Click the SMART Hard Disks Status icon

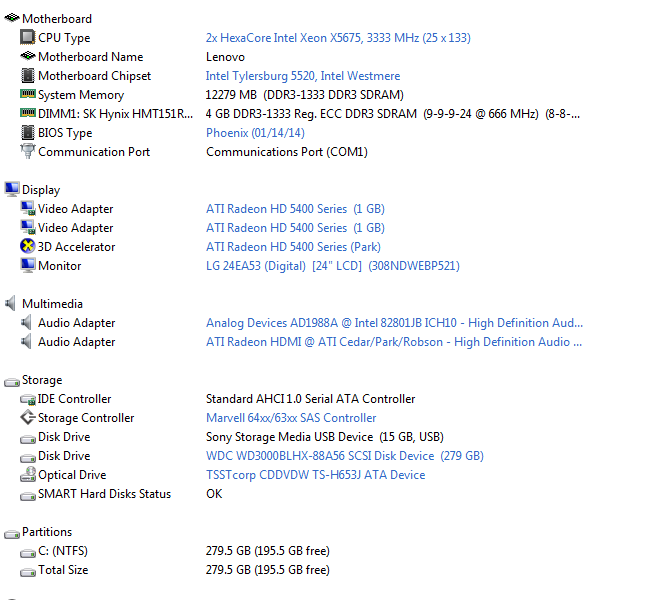[x=27, y=495]
